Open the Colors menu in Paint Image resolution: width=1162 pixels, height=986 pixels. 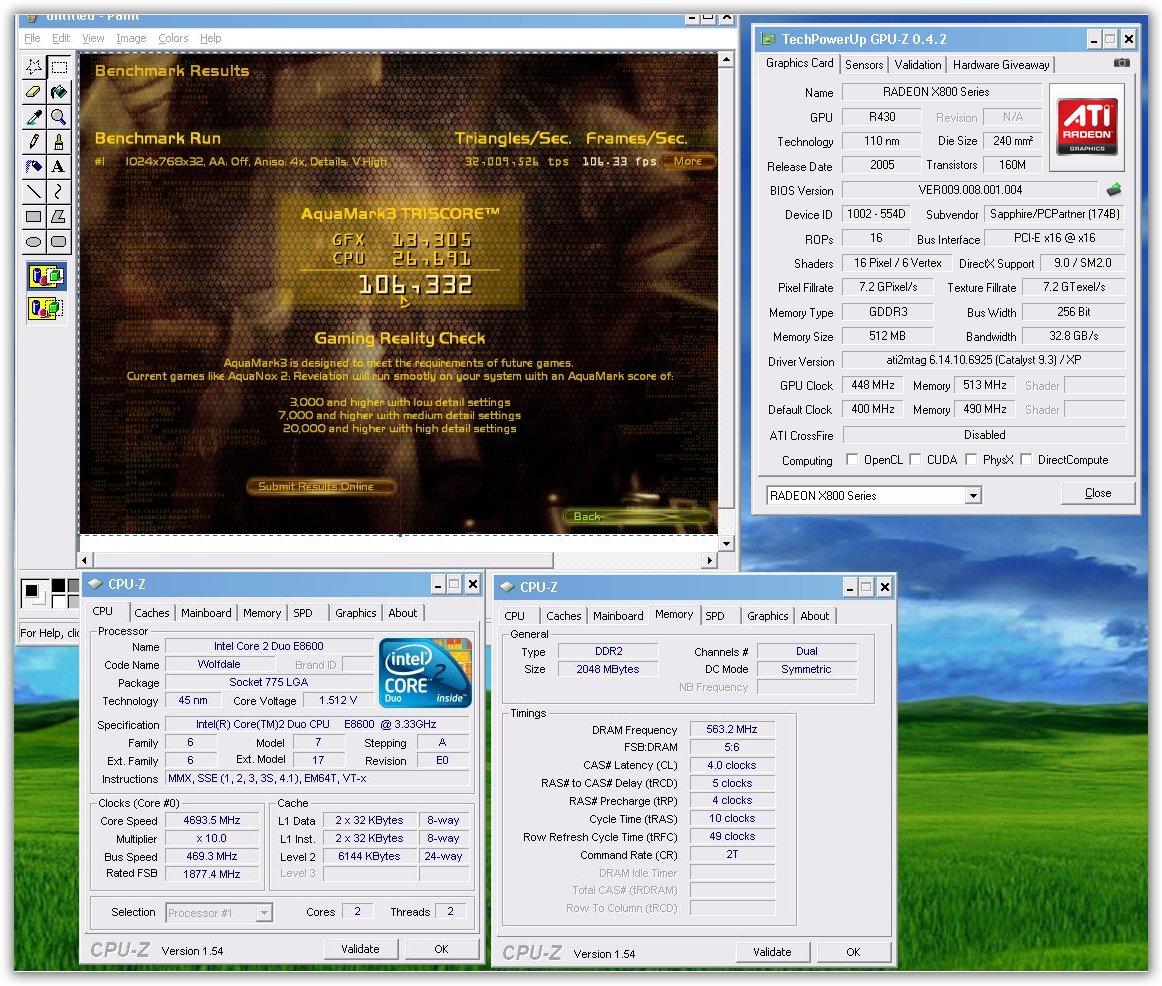tap(173, 38)
